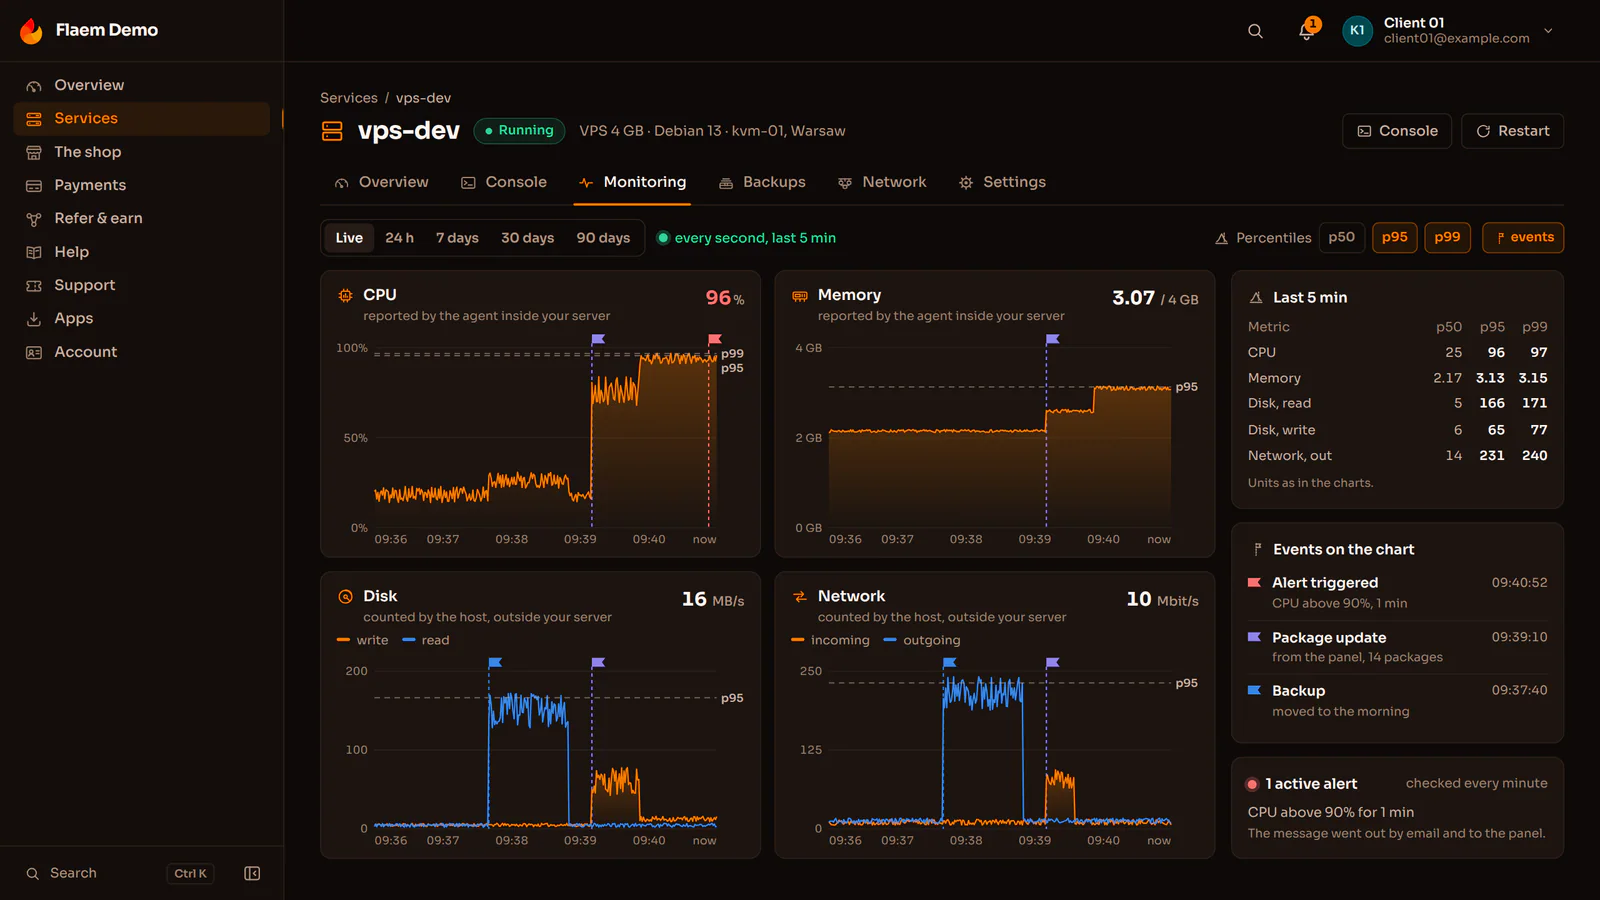Switch to the Console tab
Image resolution: width=1600 pixels, height=900 pixels.
tap(504, 182)
